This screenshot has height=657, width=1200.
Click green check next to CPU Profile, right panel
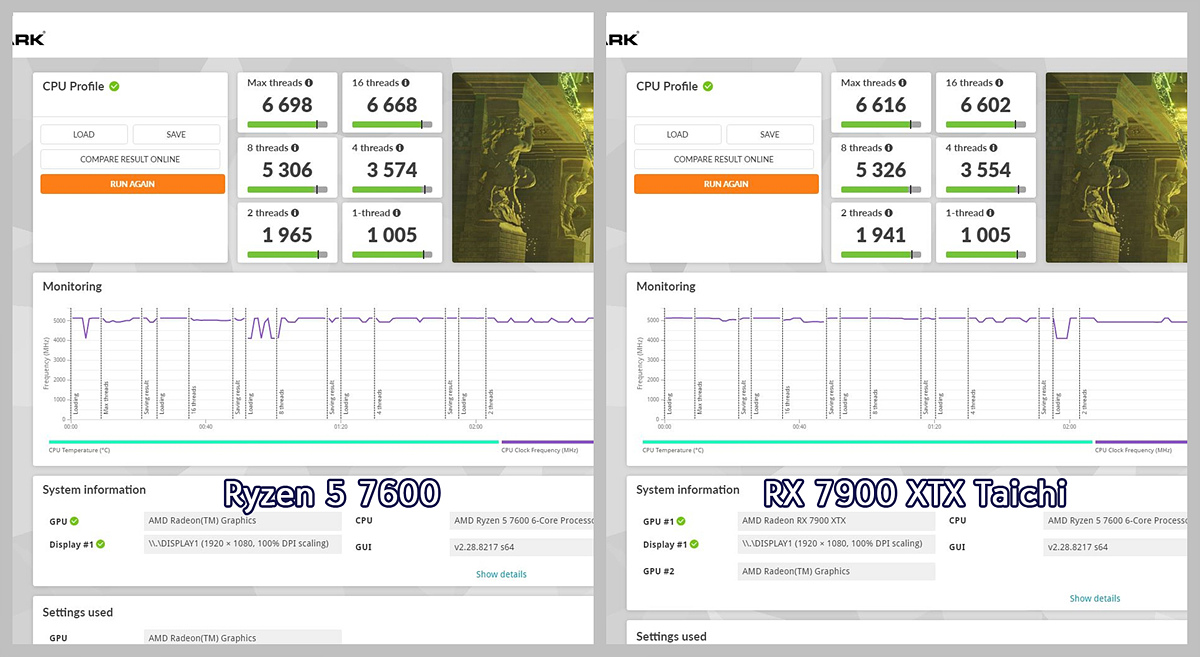(x=708, y=86)
